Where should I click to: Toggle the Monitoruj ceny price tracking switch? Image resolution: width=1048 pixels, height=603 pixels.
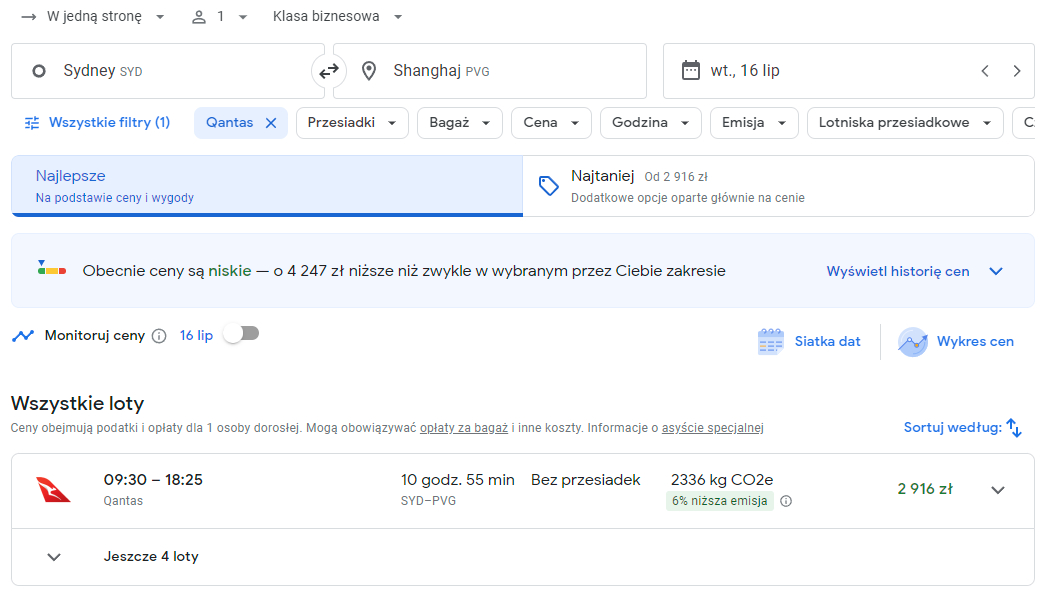coord(241,334)
